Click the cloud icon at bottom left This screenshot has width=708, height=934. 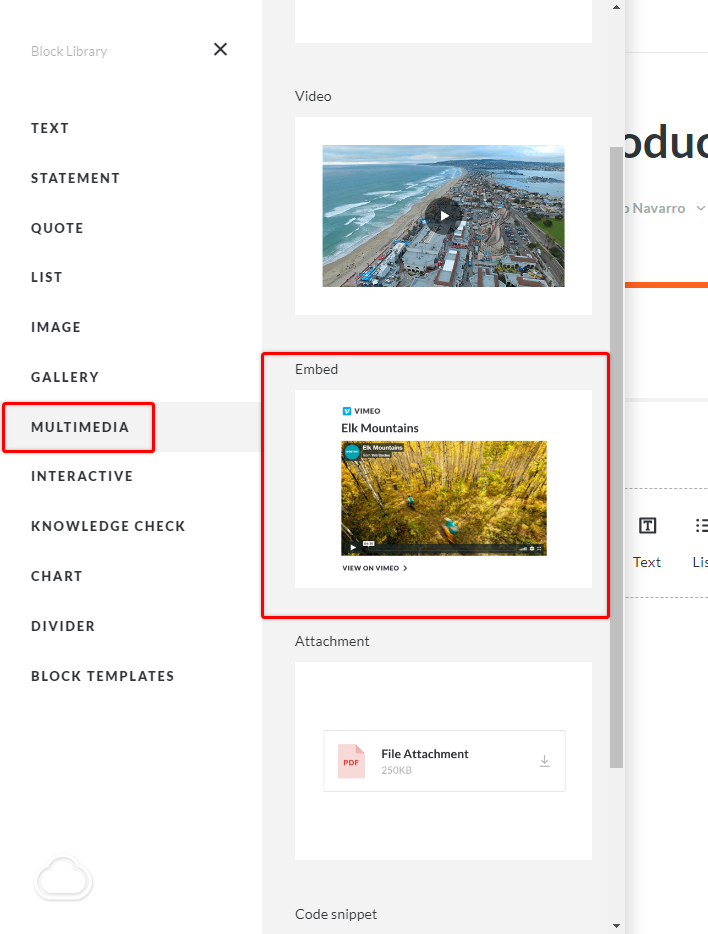[x=63, y=878]
